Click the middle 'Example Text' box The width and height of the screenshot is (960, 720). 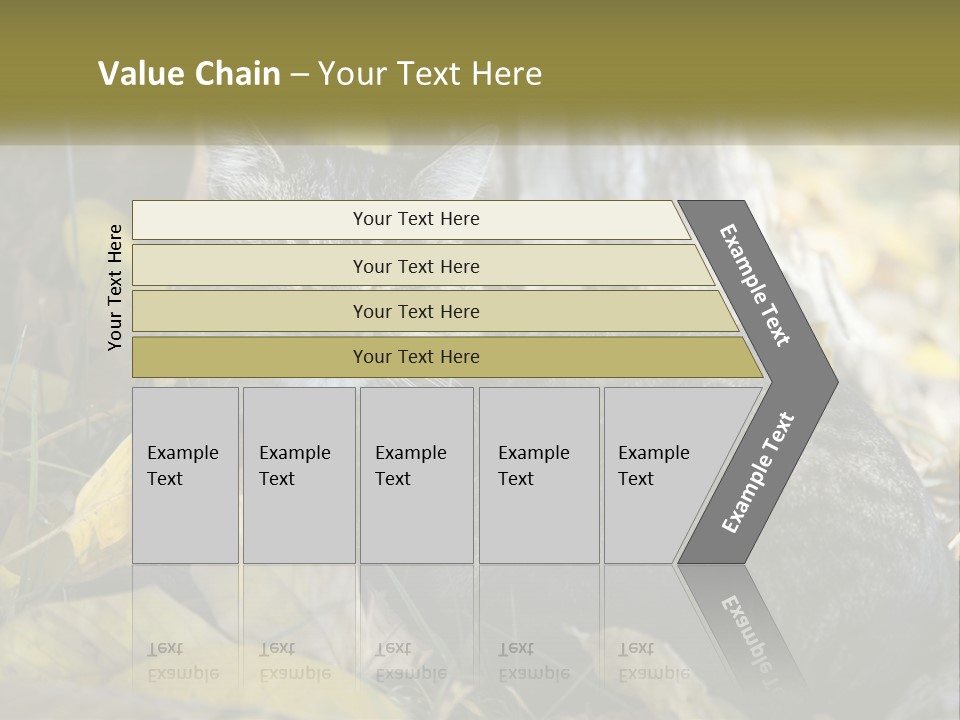(x=416, y=474)
